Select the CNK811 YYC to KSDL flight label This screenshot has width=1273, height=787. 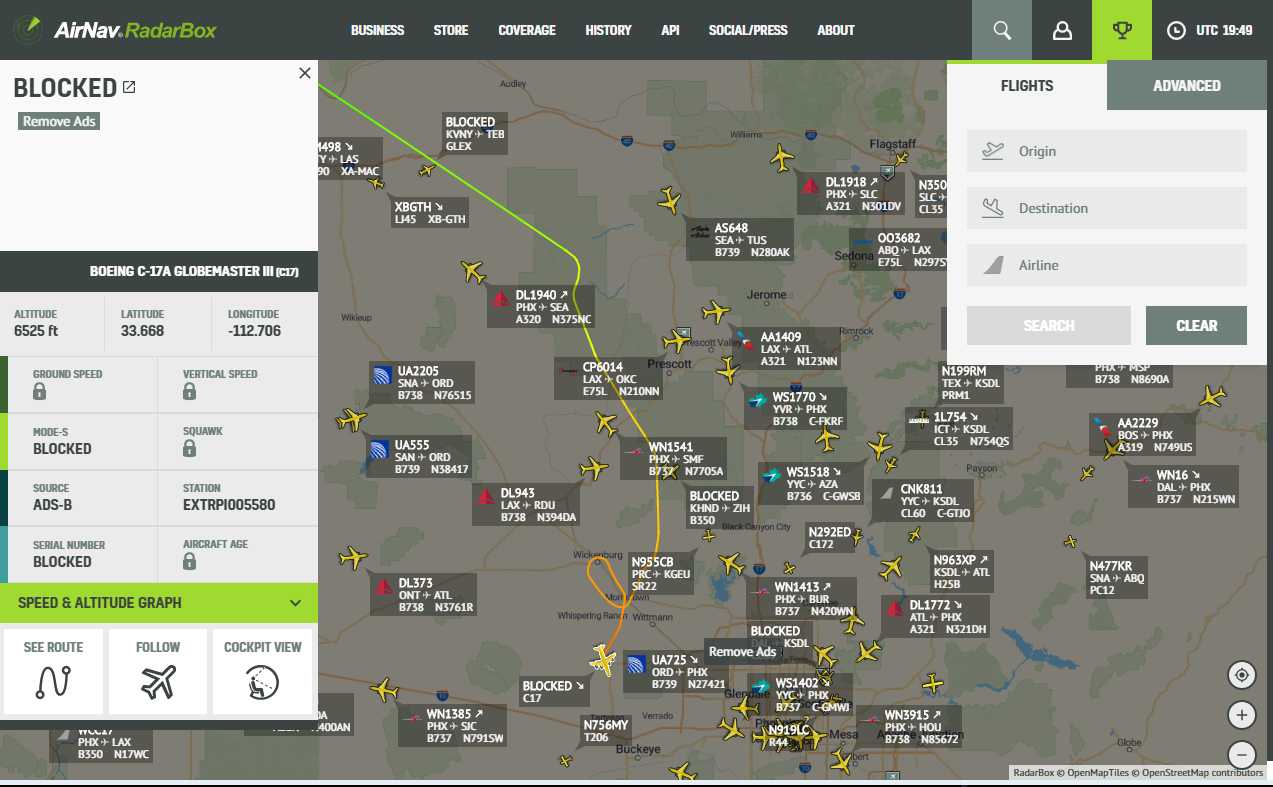pyautogui.click(x=924, y=501)
